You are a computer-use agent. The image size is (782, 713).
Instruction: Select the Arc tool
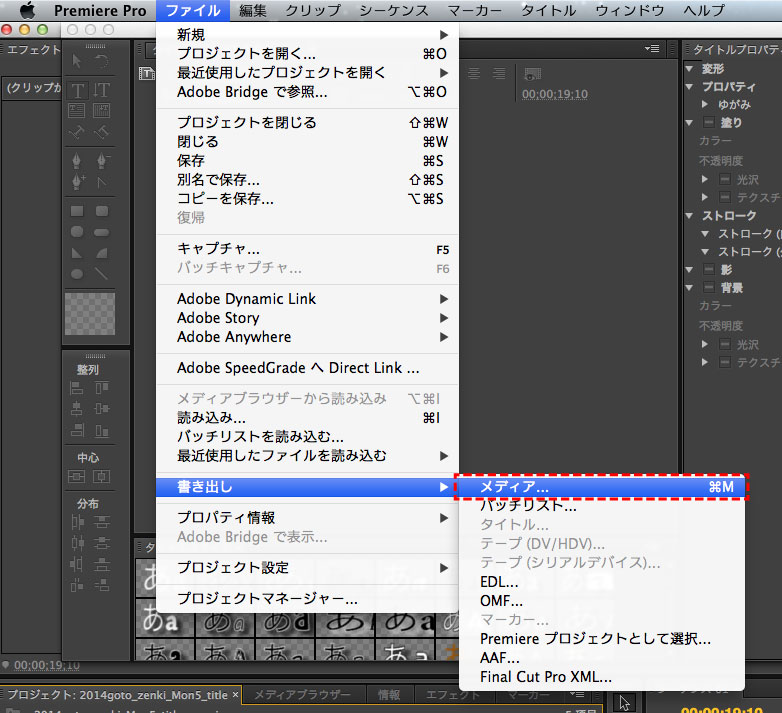click(102, 253)
